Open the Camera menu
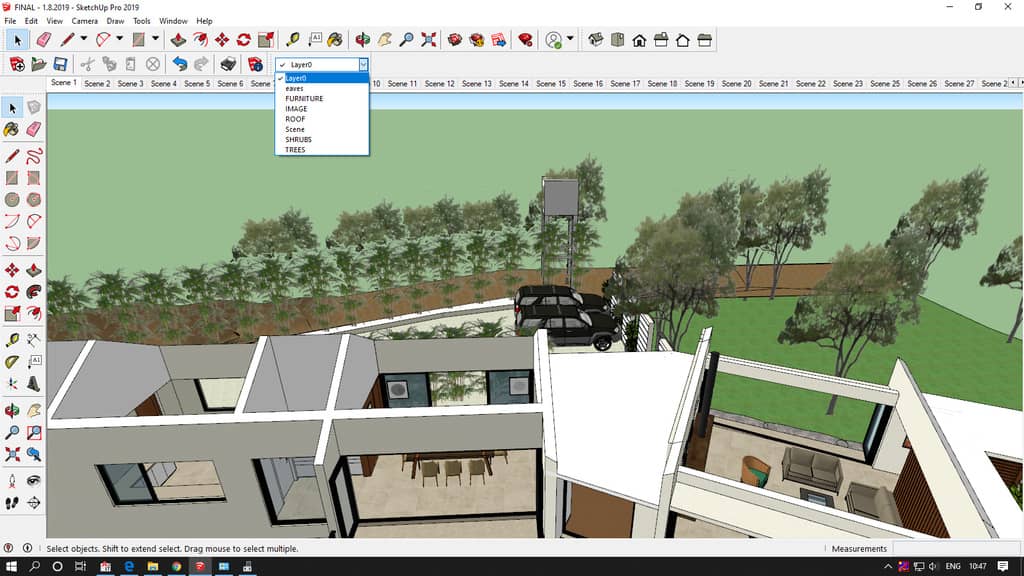 tap(88, 20)
